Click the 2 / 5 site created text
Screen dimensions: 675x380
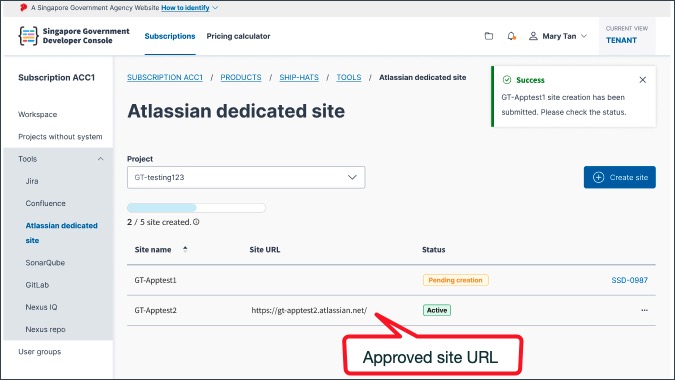click(x=159, y=222)
